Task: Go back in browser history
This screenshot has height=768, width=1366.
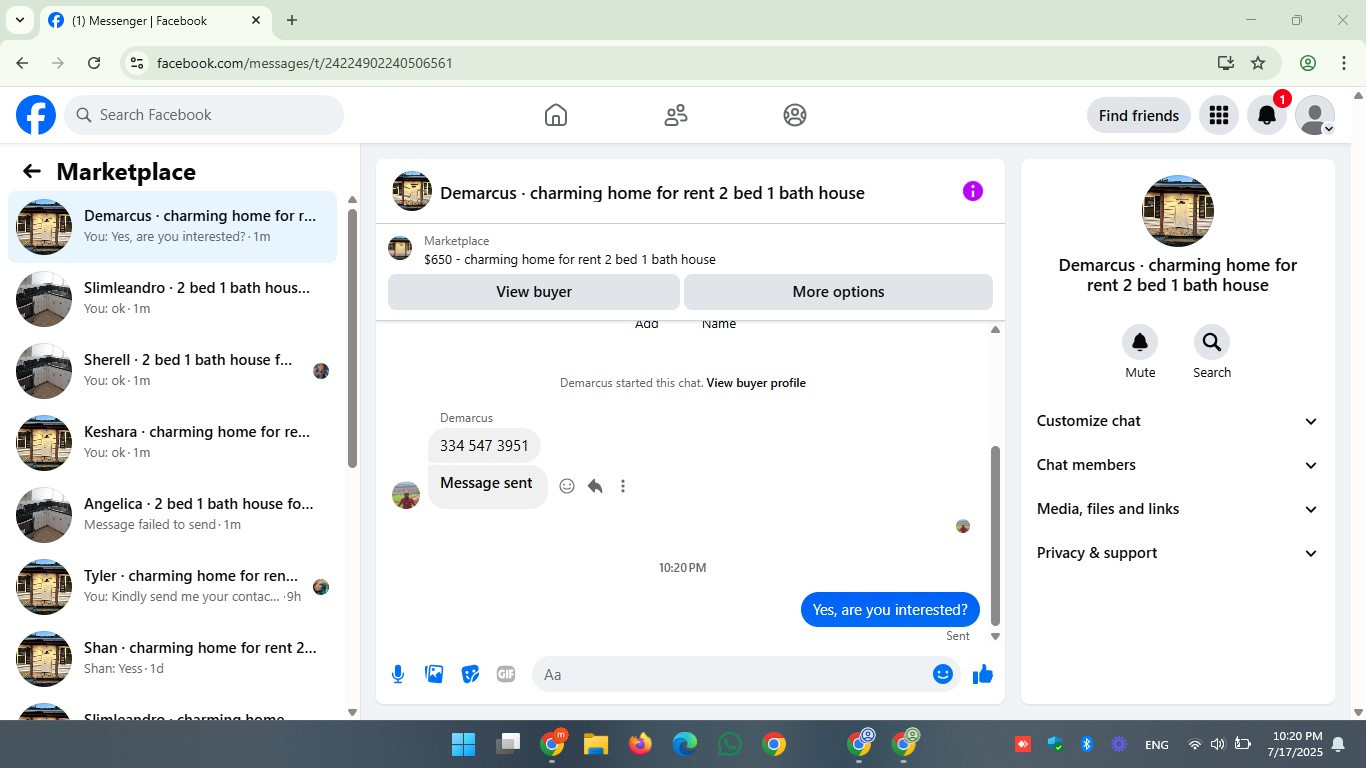Action: [22, 63]
